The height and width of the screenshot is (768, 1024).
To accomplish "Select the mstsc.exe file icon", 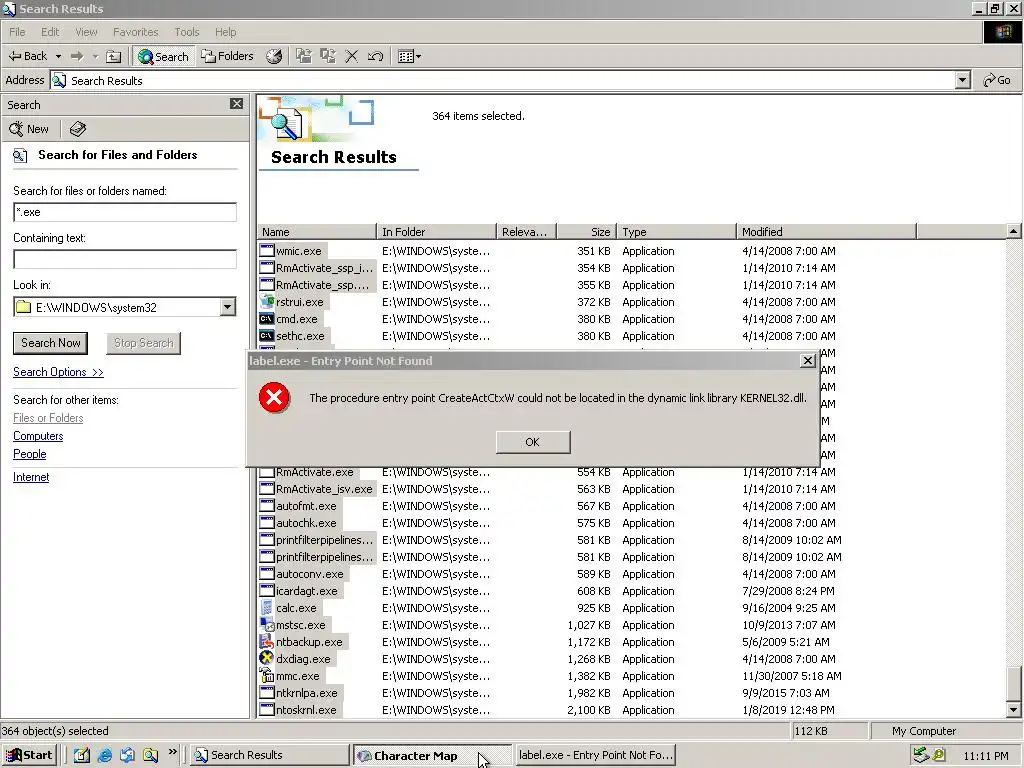I will tap(266, 624).
